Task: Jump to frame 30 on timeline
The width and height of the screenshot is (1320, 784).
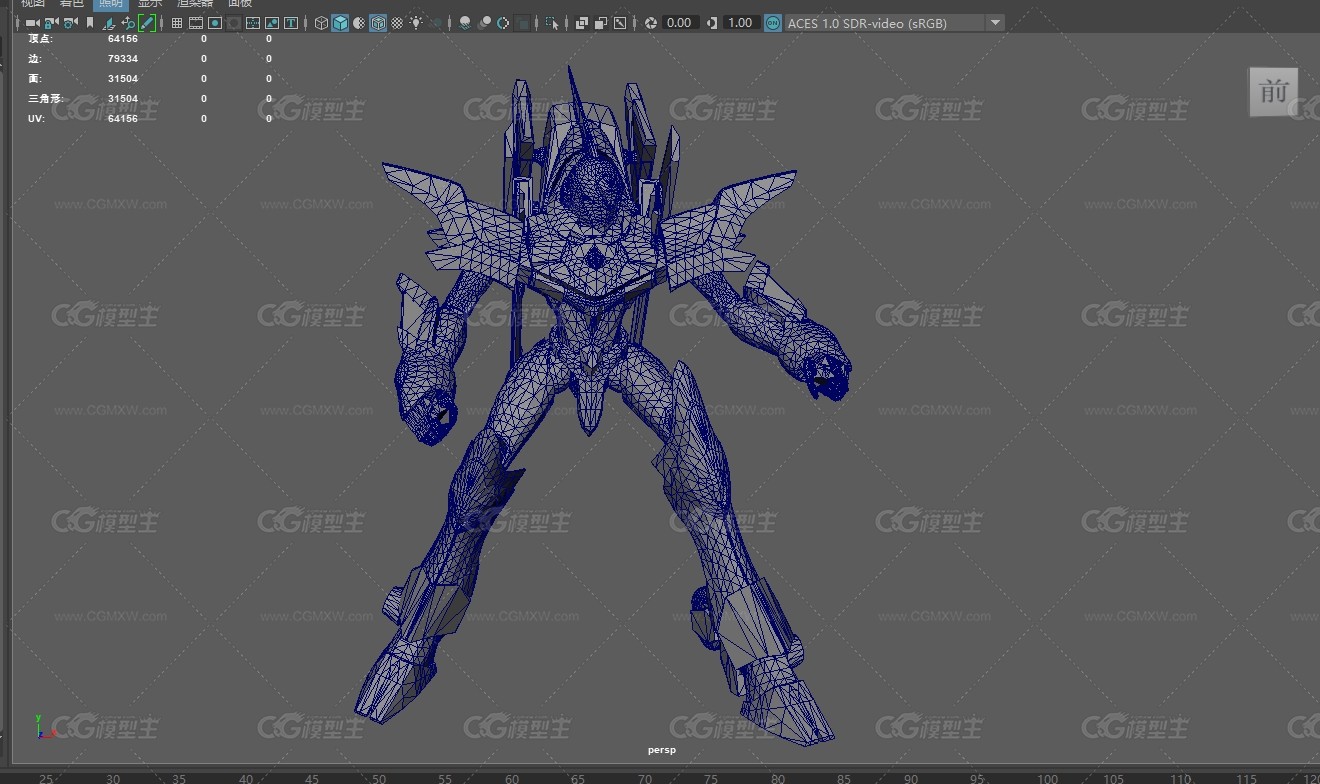Action: point(112,778)
